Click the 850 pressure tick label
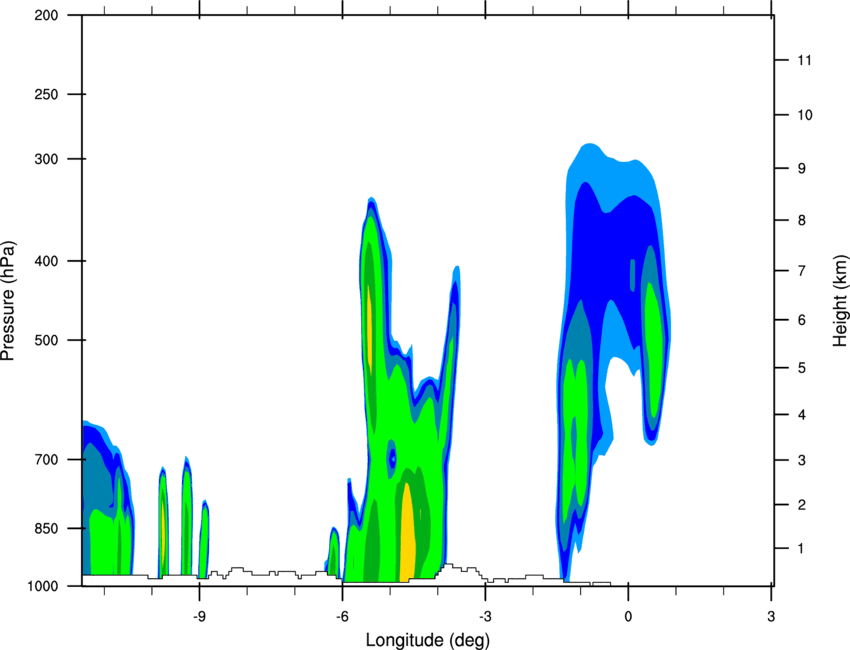The image size is (850, 650). 46,528
